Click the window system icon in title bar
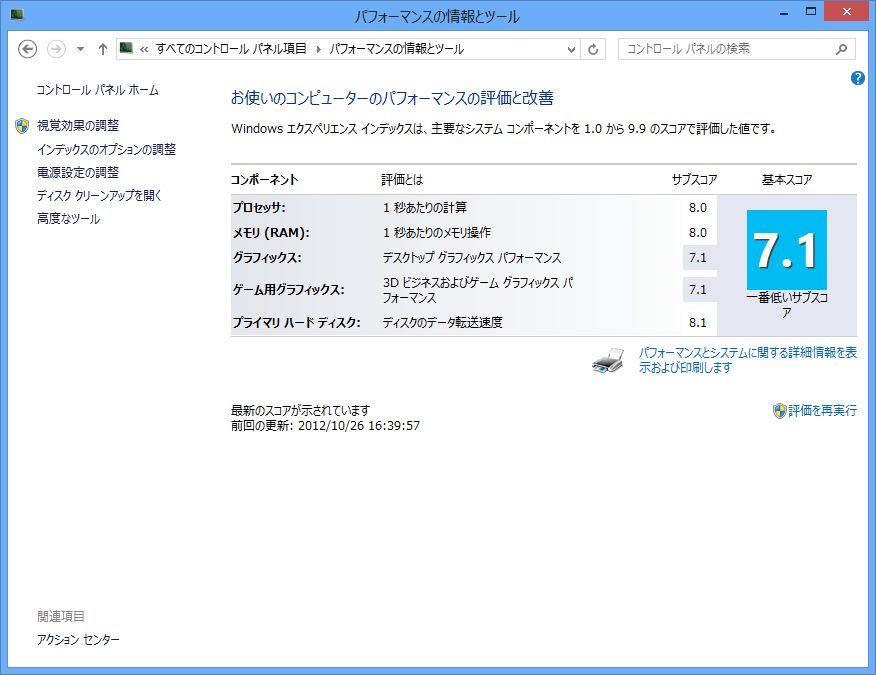Viewport: 876px width, 675px height. click(17, 15)
